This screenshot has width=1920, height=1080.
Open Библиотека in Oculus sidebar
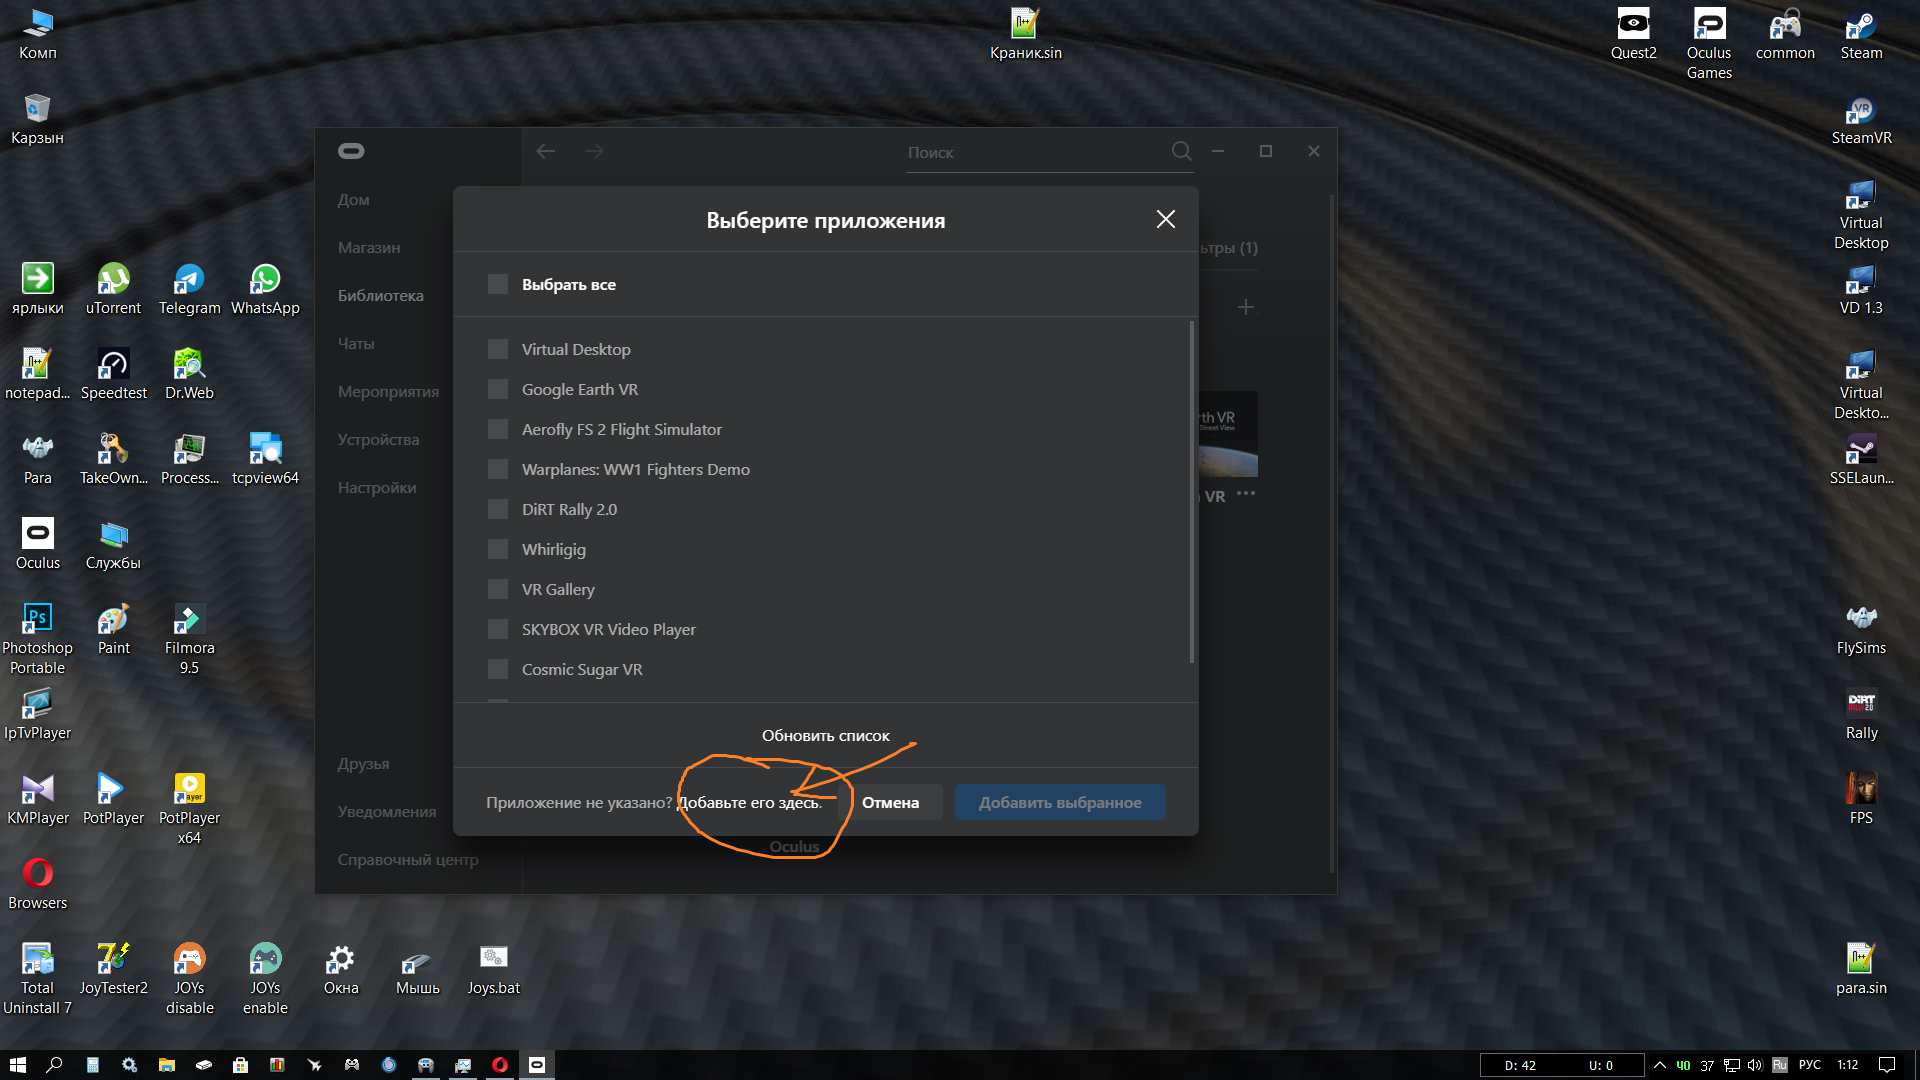380,295
